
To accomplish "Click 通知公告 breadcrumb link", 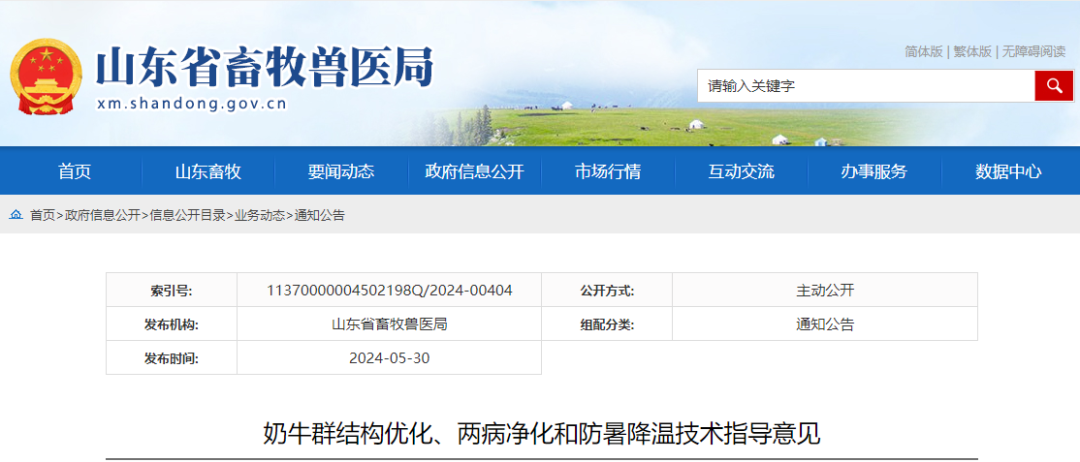I will pyautogui.click(x=320, y=215).
